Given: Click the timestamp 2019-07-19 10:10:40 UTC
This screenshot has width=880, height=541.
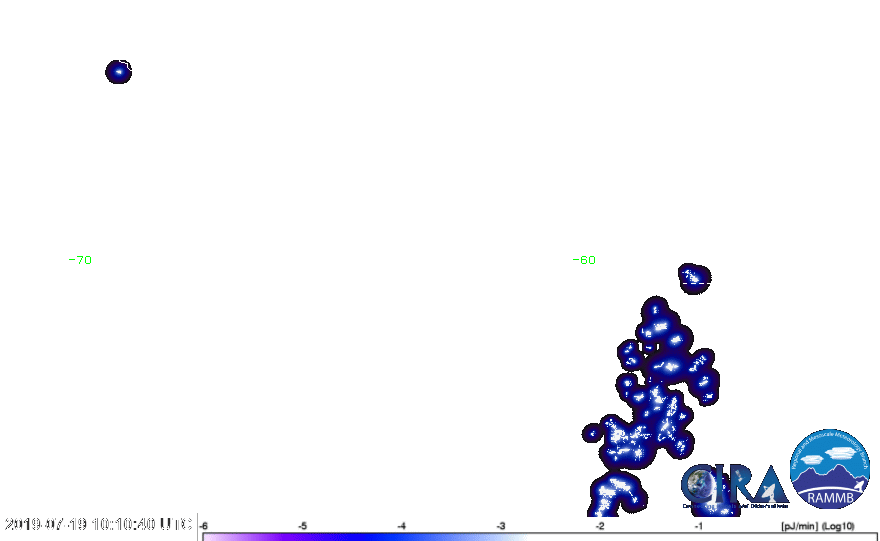Looking at the screenshot, I should [98, 524].
